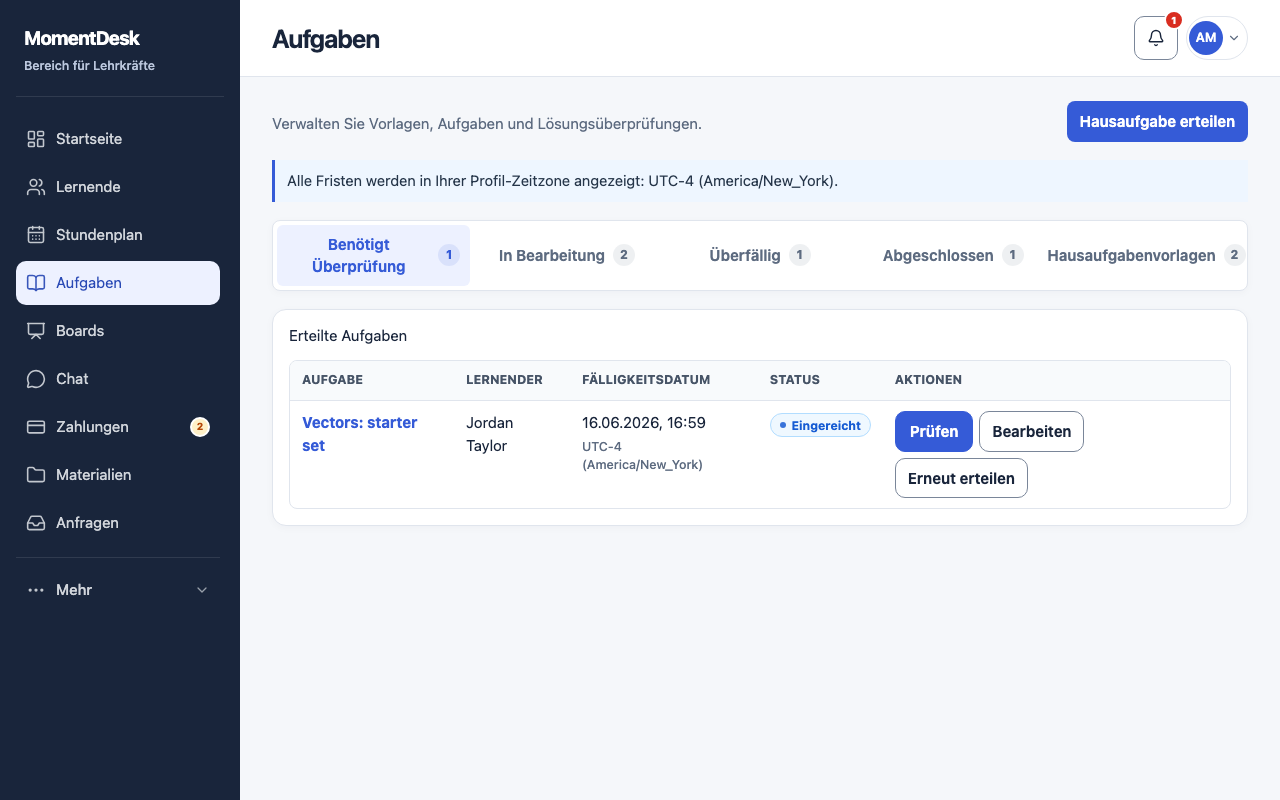
Task: Open the Überfällig tab
Action: tap(759, 256)
